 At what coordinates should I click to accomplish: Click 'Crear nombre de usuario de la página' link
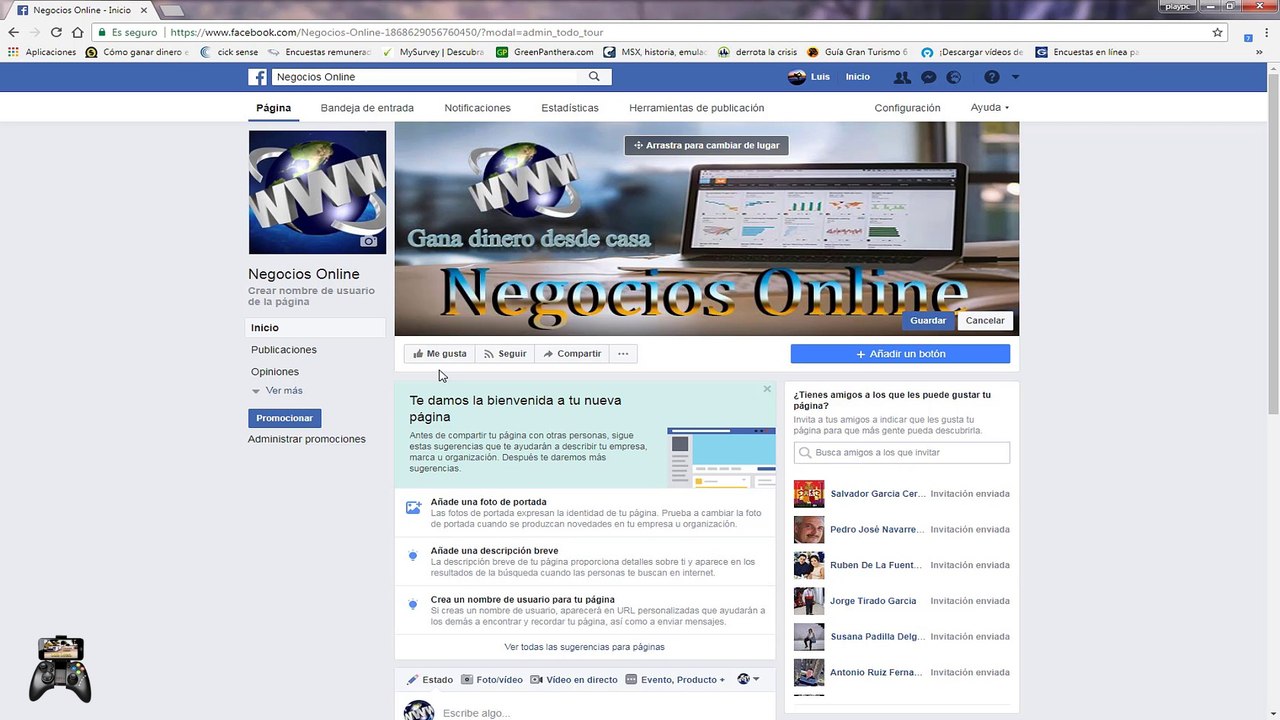point(311,296)
